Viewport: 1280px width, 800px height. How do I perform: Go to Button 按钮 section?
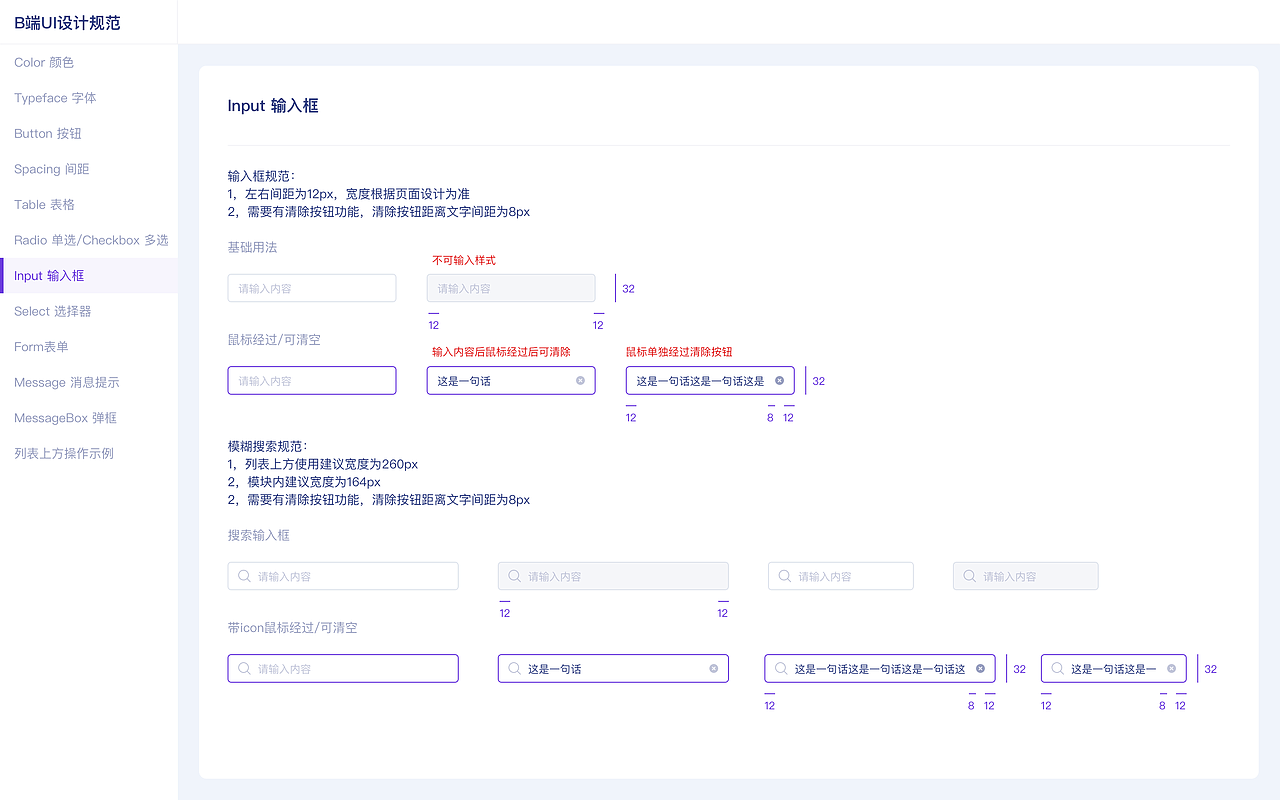pyautogui.click(x=89, y=133)
